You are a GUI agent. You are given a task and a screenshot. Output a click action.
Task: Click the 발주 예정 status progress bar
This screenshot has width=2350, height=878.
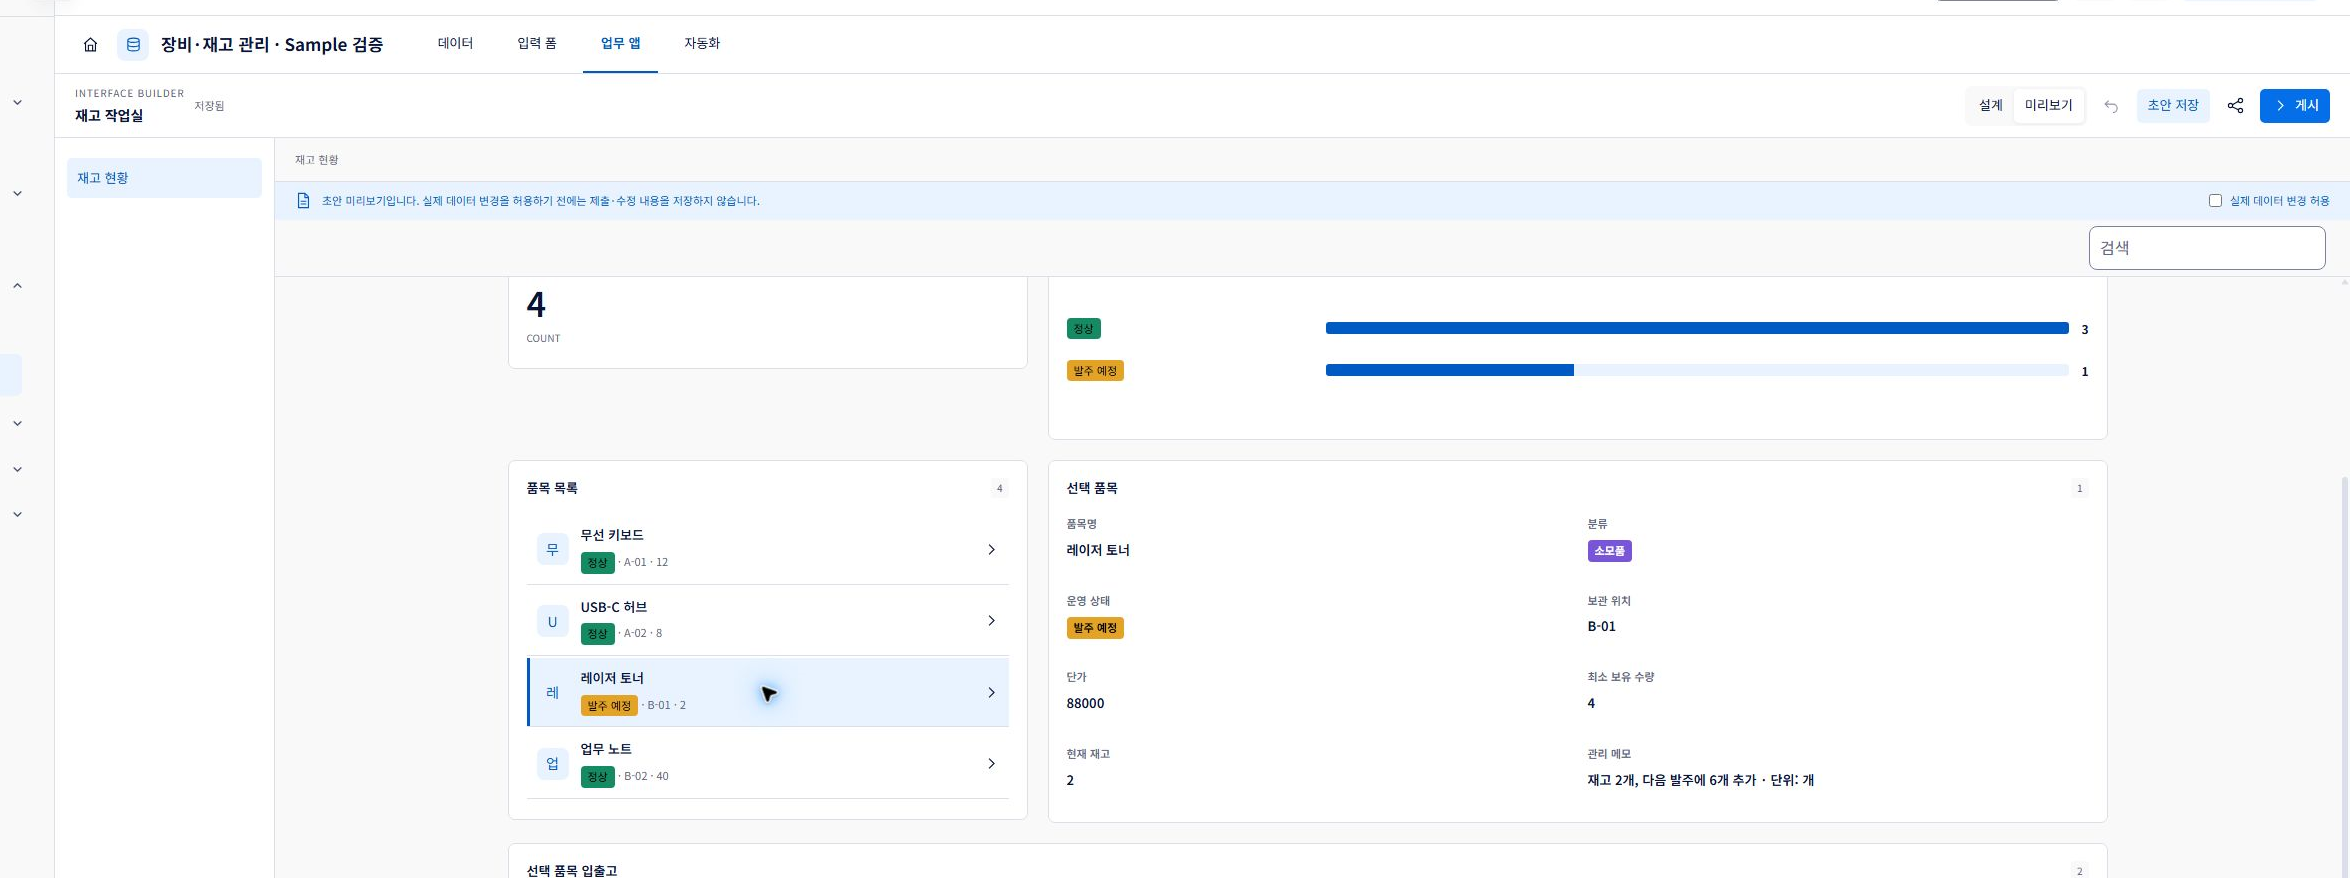pyautogui.click(x=1697, y=370)
